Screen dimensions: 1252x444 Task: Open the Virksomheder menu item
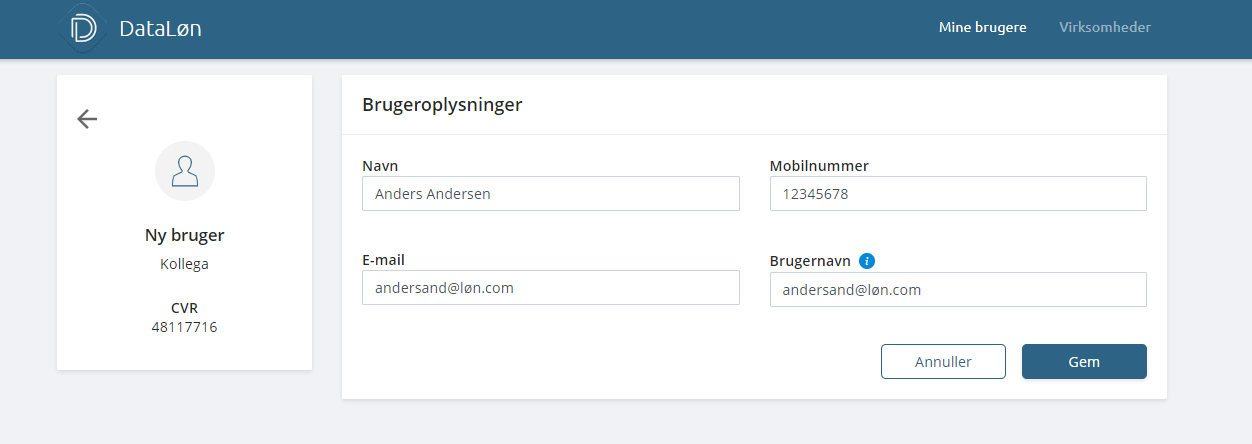(x=1105, y=28)
